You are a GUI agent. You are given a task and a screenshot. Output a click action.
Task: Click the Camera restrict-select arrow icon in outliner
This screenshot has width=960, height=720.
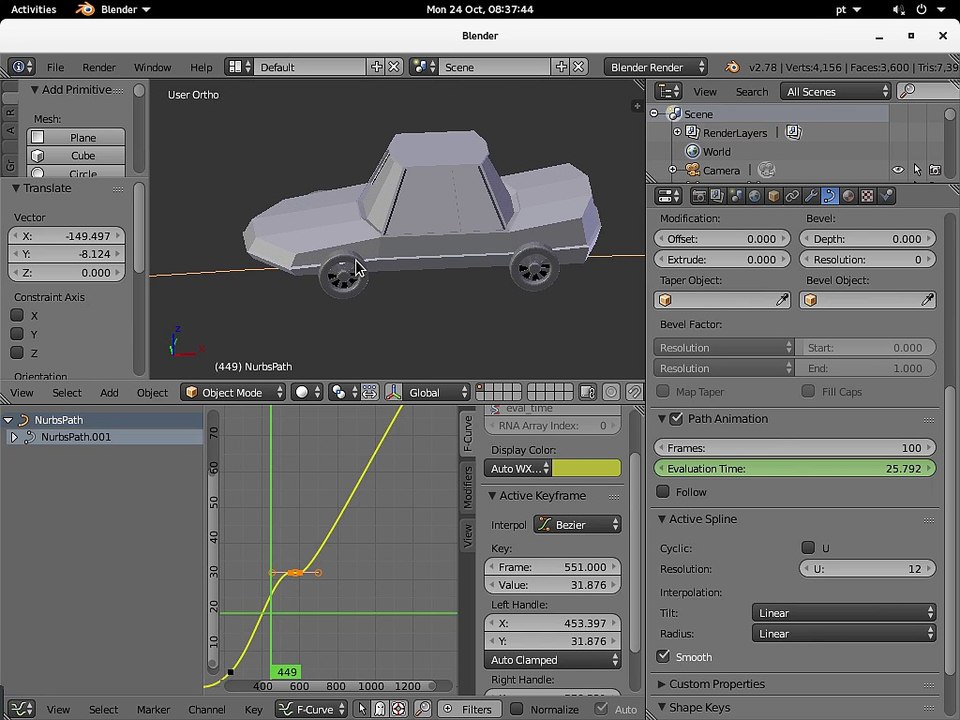[917, 170]
